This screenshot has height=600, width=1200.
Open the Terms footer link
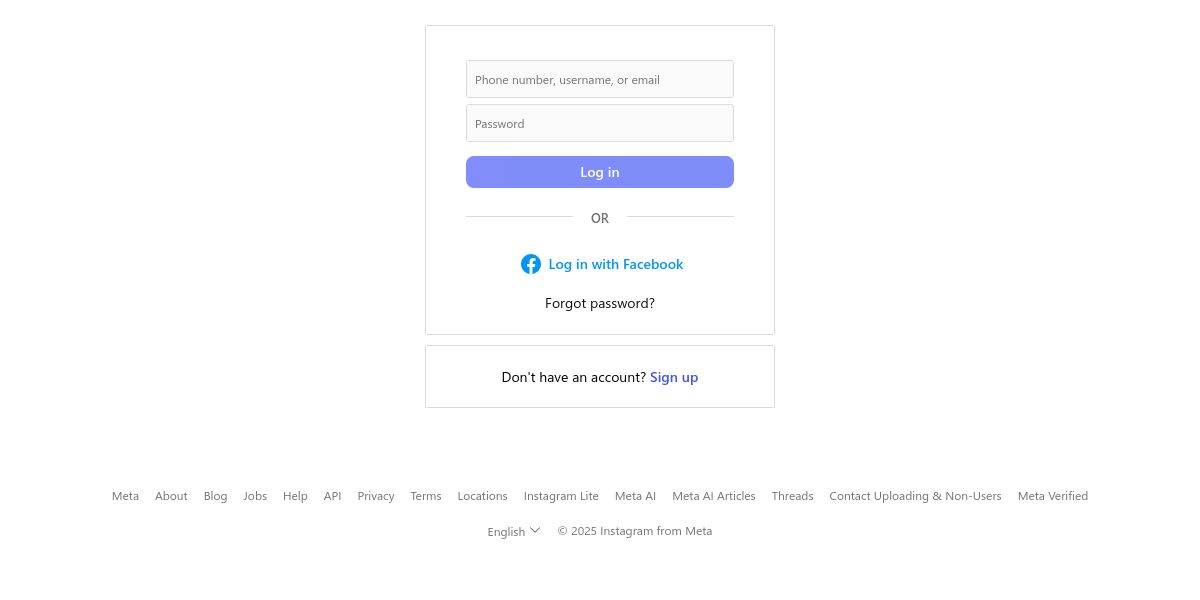tap(425, 496)
